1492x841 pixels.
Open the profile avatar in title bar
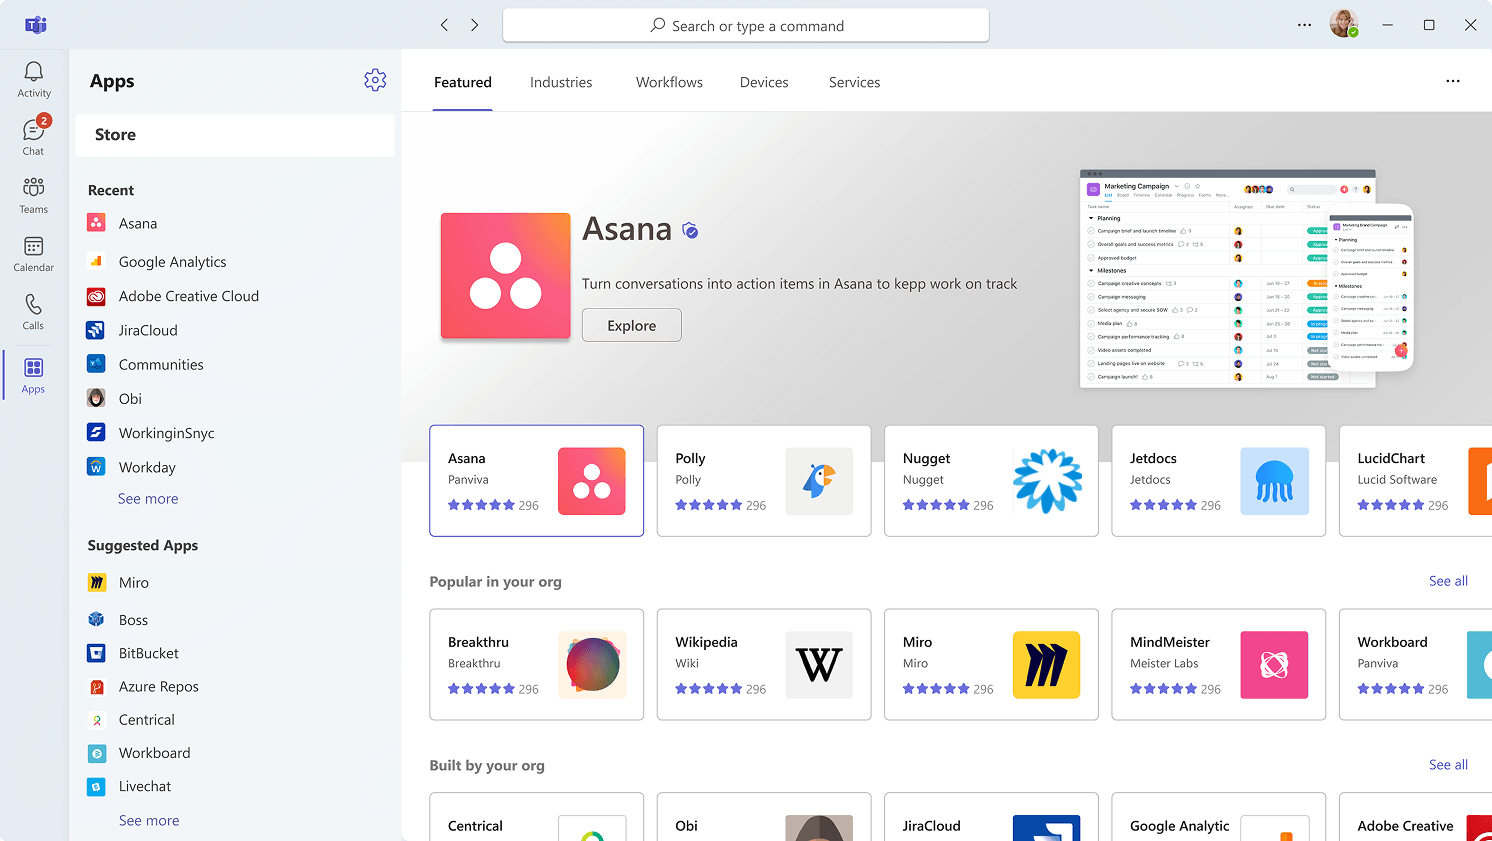[1343, 25]
